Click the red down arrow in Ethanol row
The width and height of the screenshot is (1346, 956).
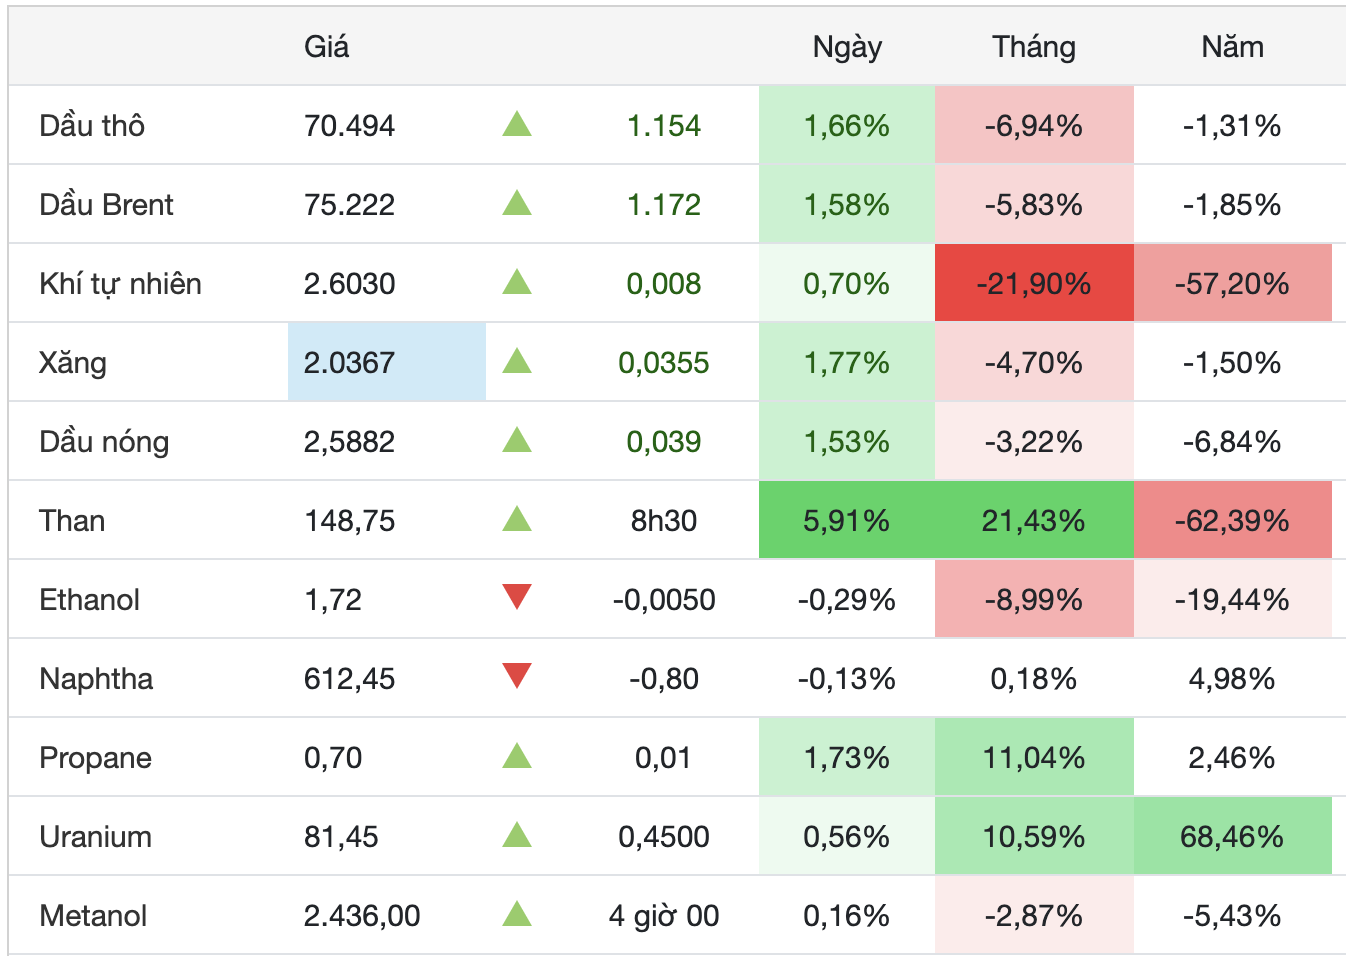517,597
